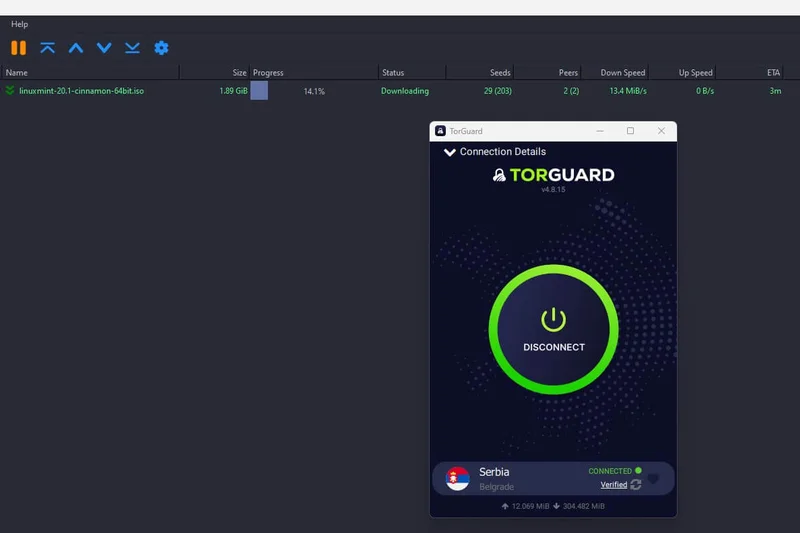Click the Belgrade city label
Screen dimensions: 800x533
pos(496,487)
